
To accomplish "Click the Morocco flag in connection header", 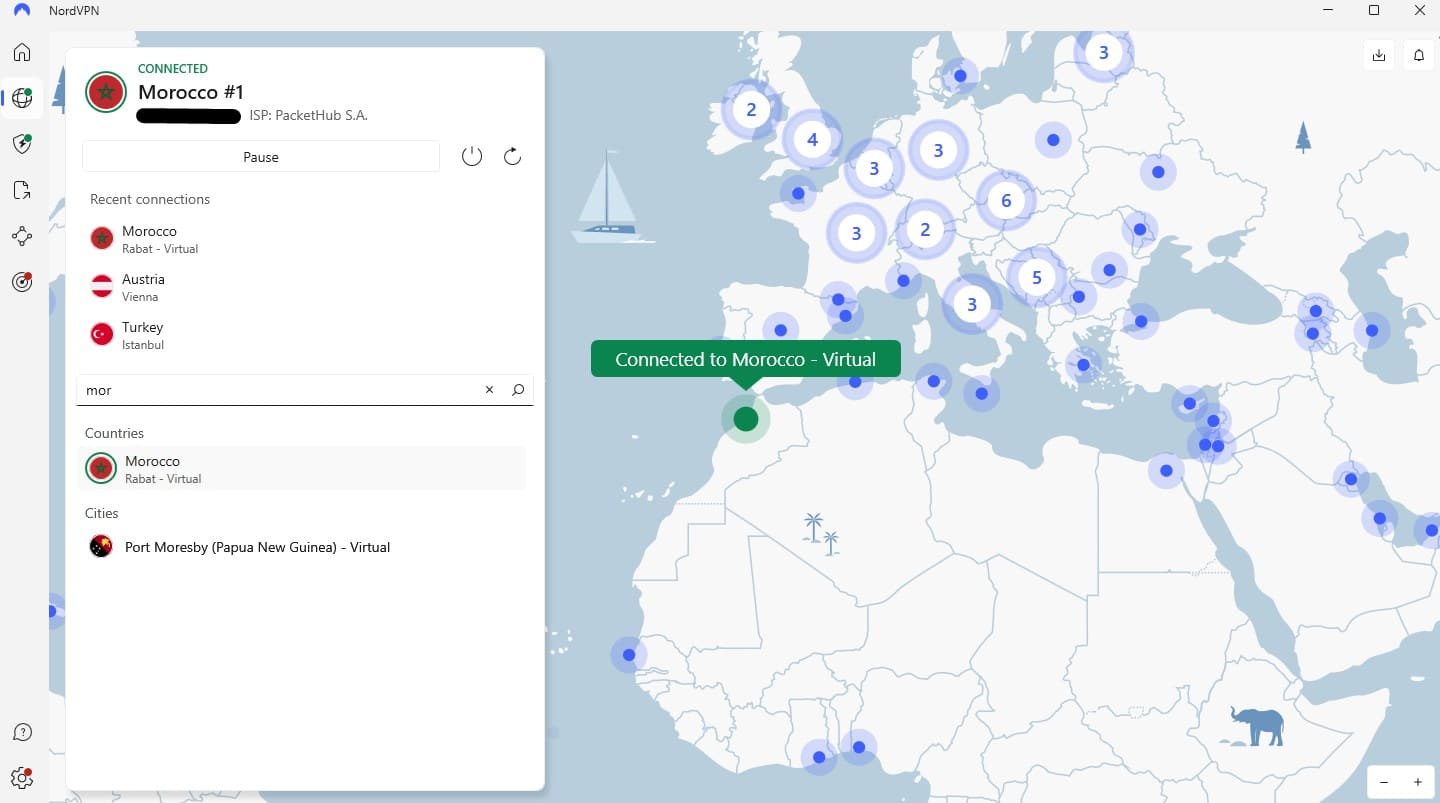I will (x=105, y=92).
